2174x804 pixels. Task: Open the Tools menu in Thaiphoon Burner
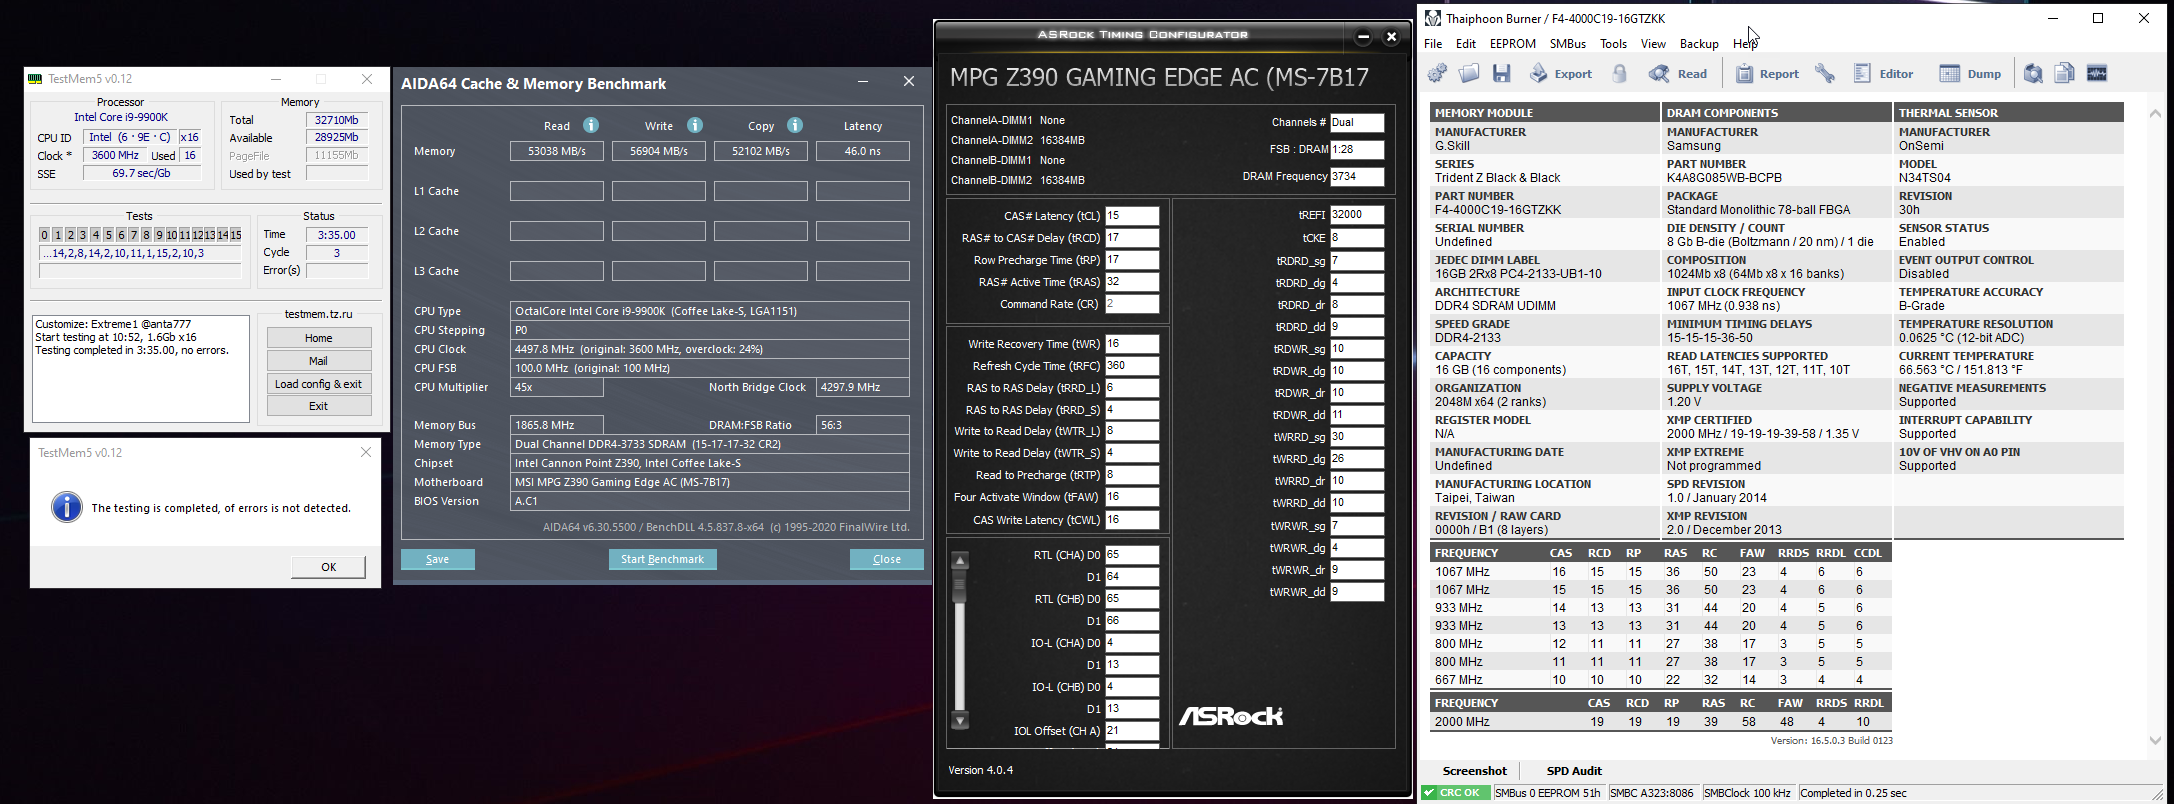(1613, 44)
